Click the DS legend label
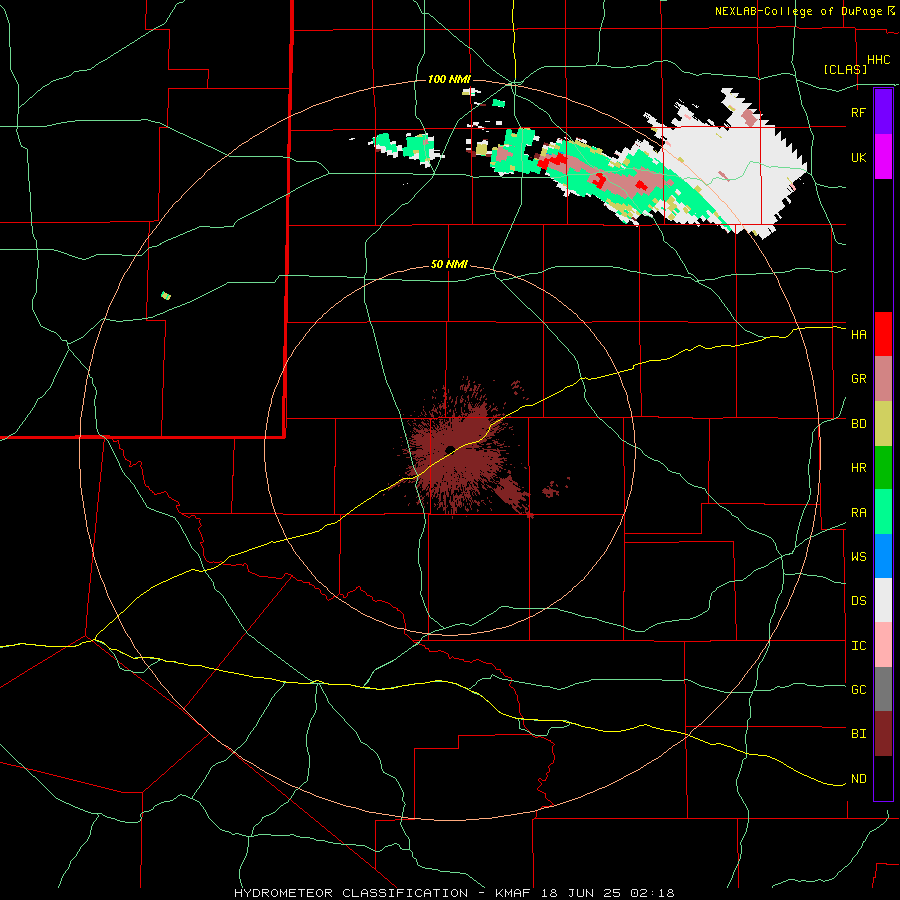This screenshot has width=900, height=900. pyautogui.click(x=858, y=601)
